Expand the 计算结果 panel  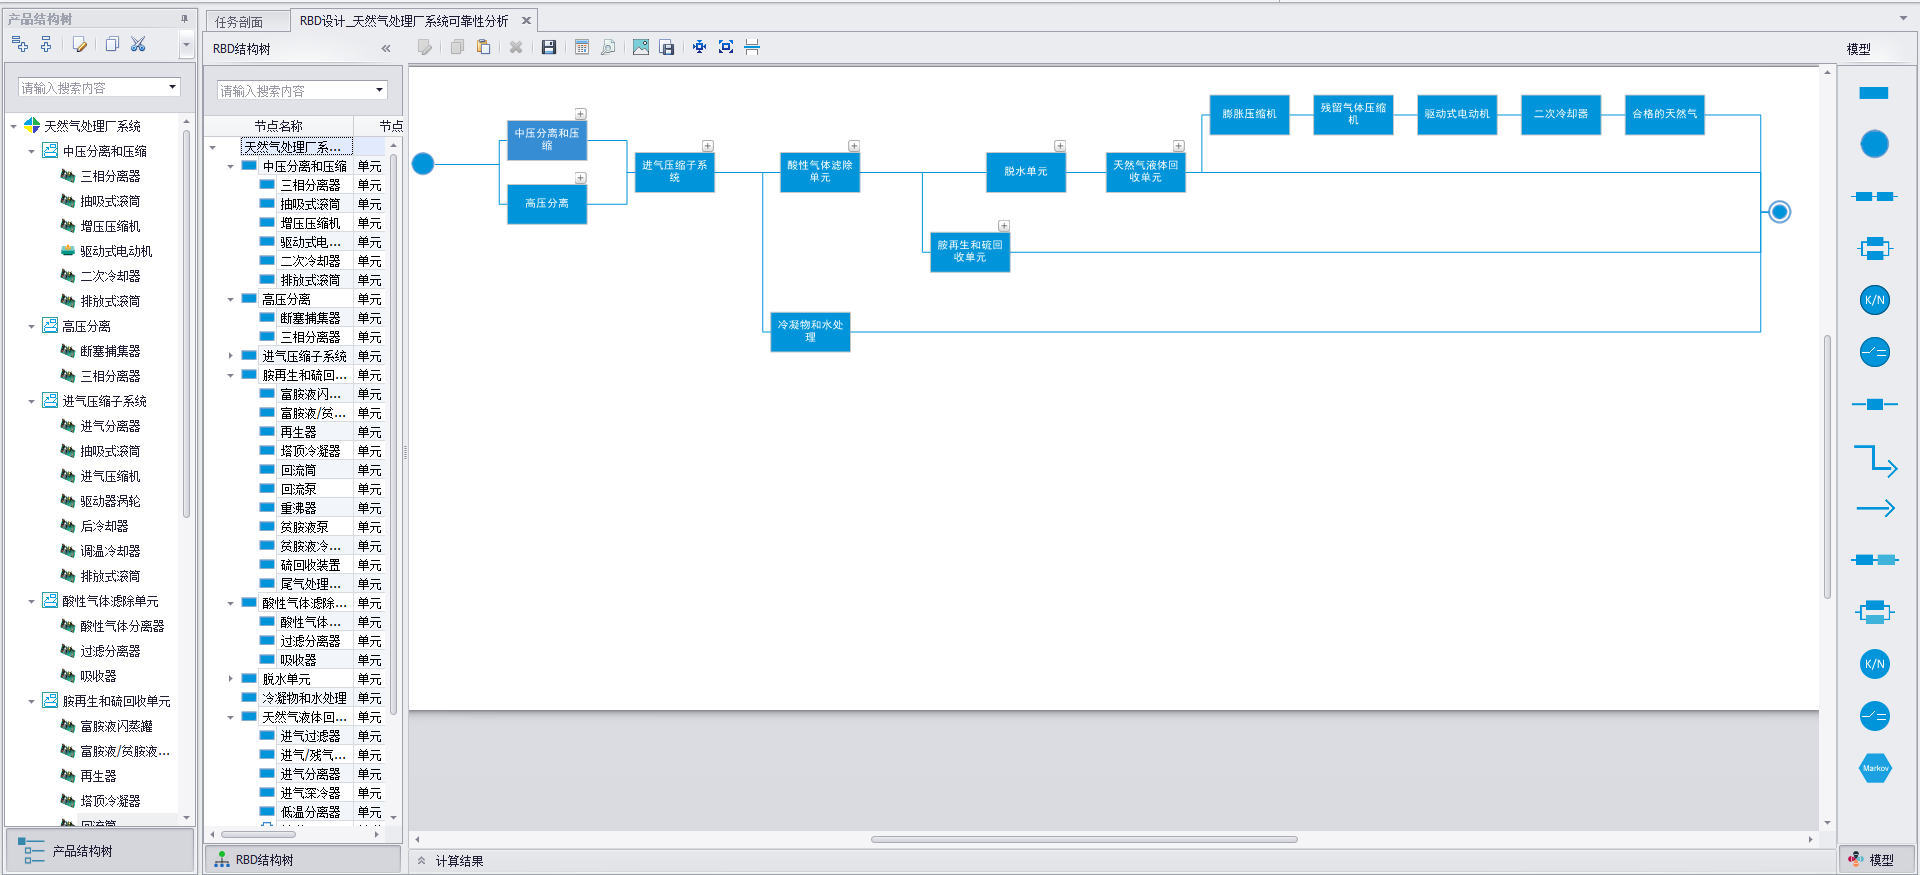(422, 861)
